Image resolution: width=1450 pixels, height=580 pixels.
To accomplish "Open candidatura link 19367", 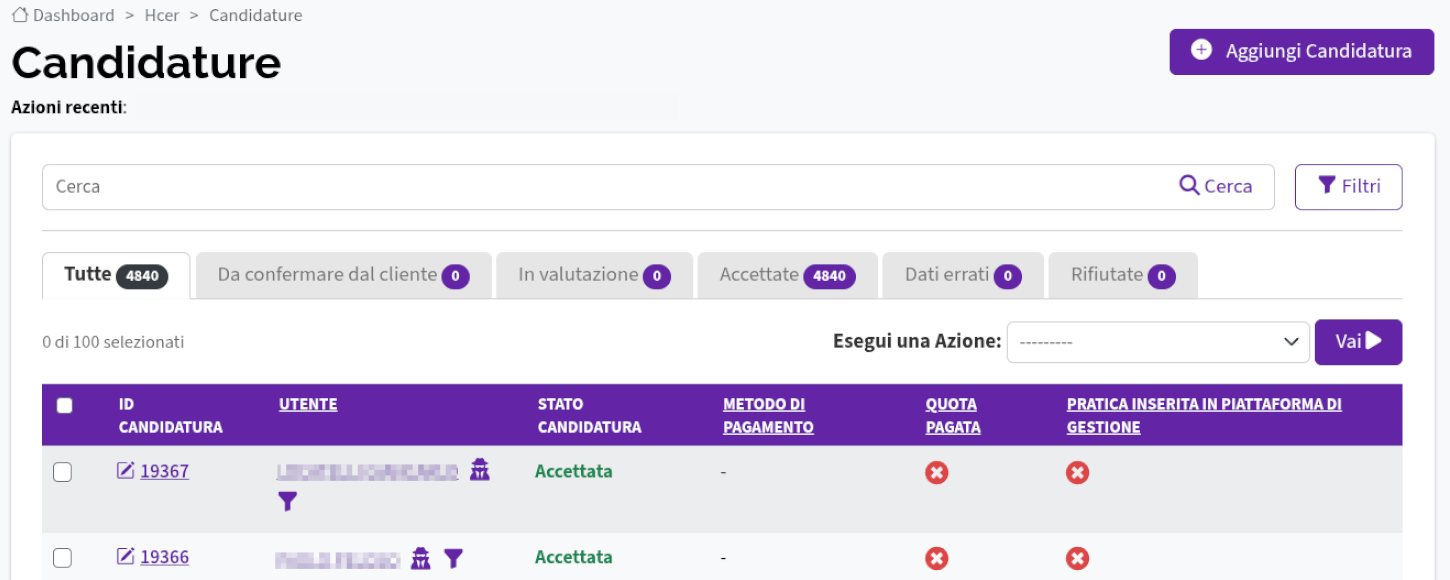I will tap(164, 471).
